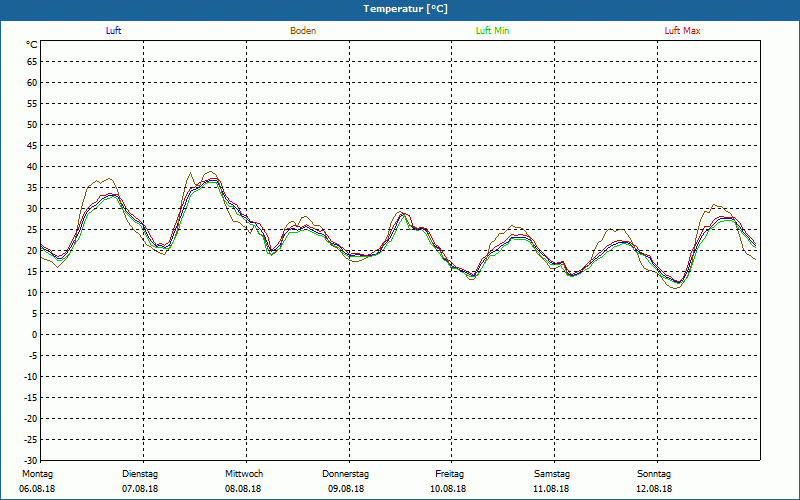The height and width of the screenshot is (500, 800).
Task: Click the Montag day label
Action: tap(37, 474)
